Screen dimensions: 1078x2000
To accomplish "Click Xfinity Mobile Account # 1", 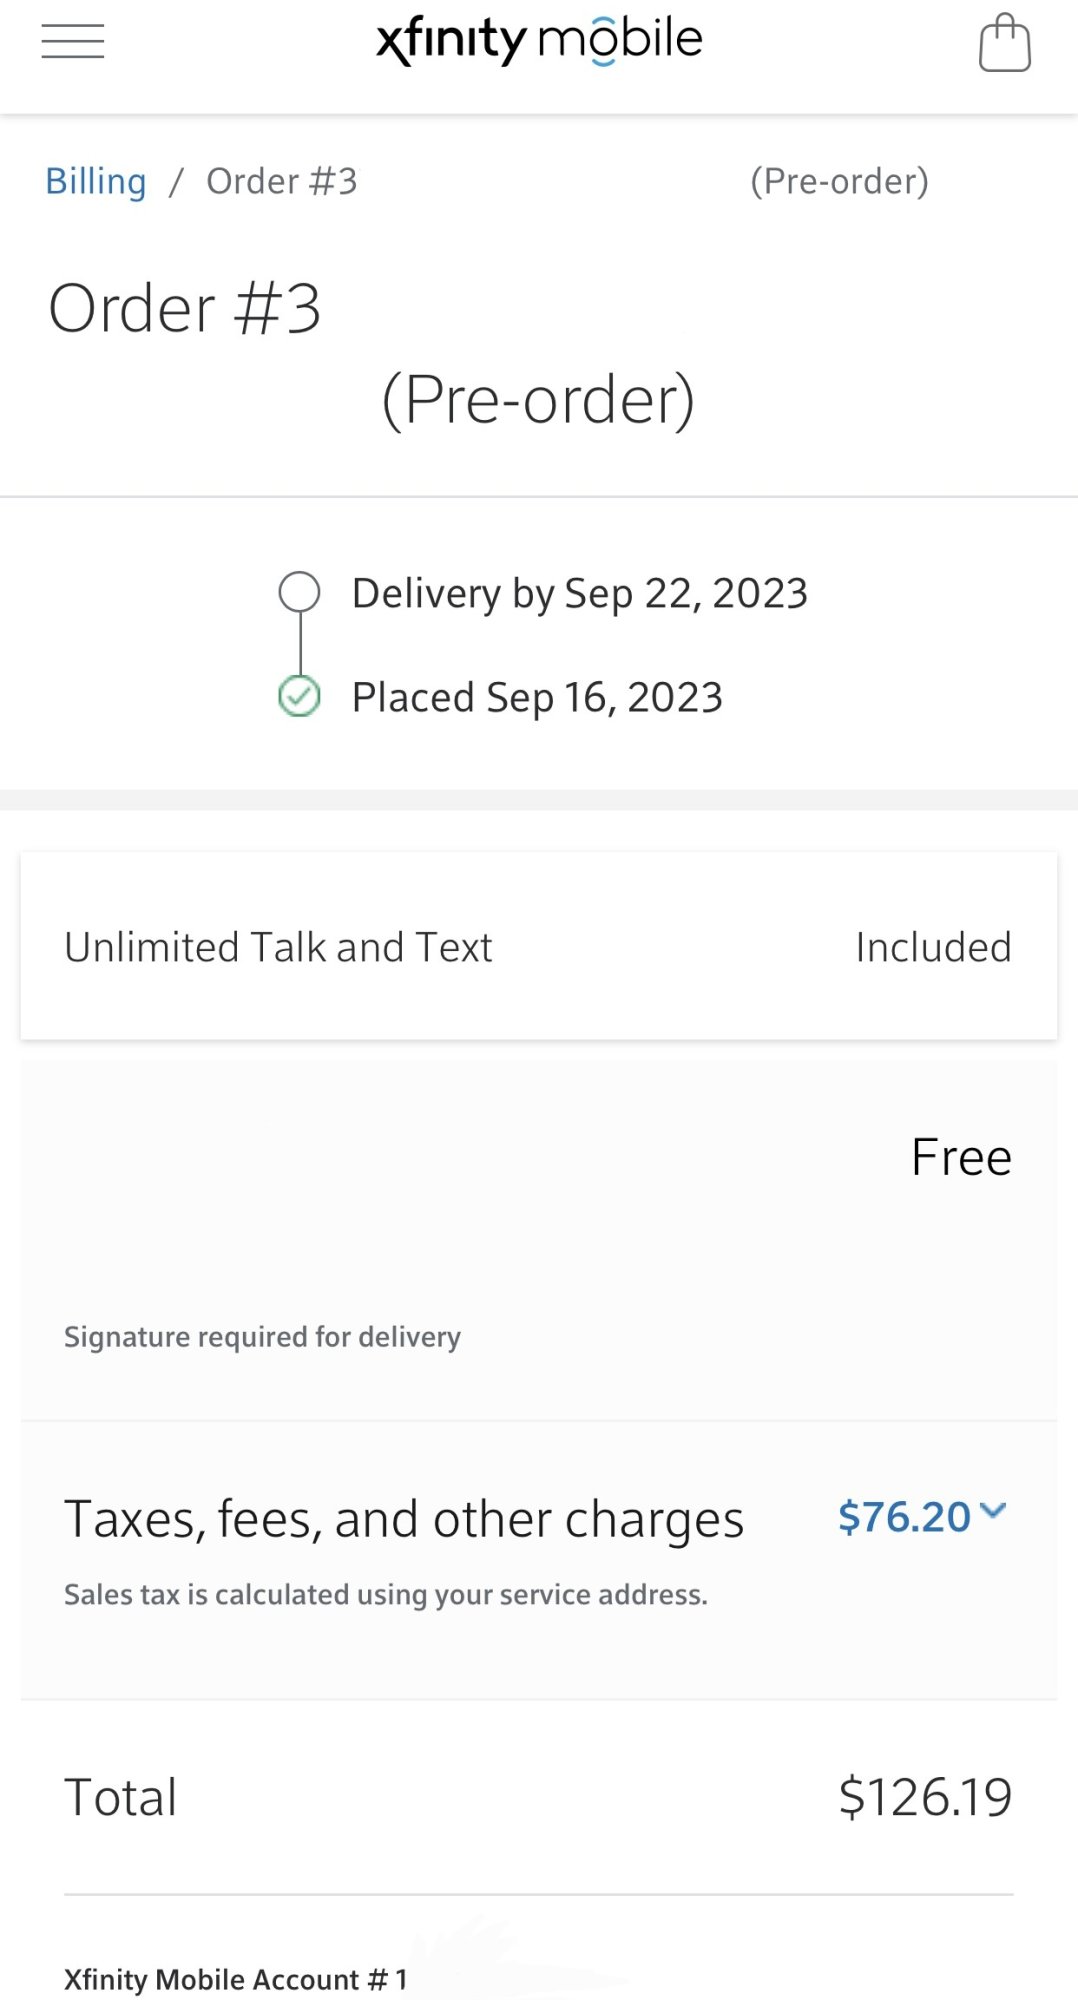I will (236, 1979).
